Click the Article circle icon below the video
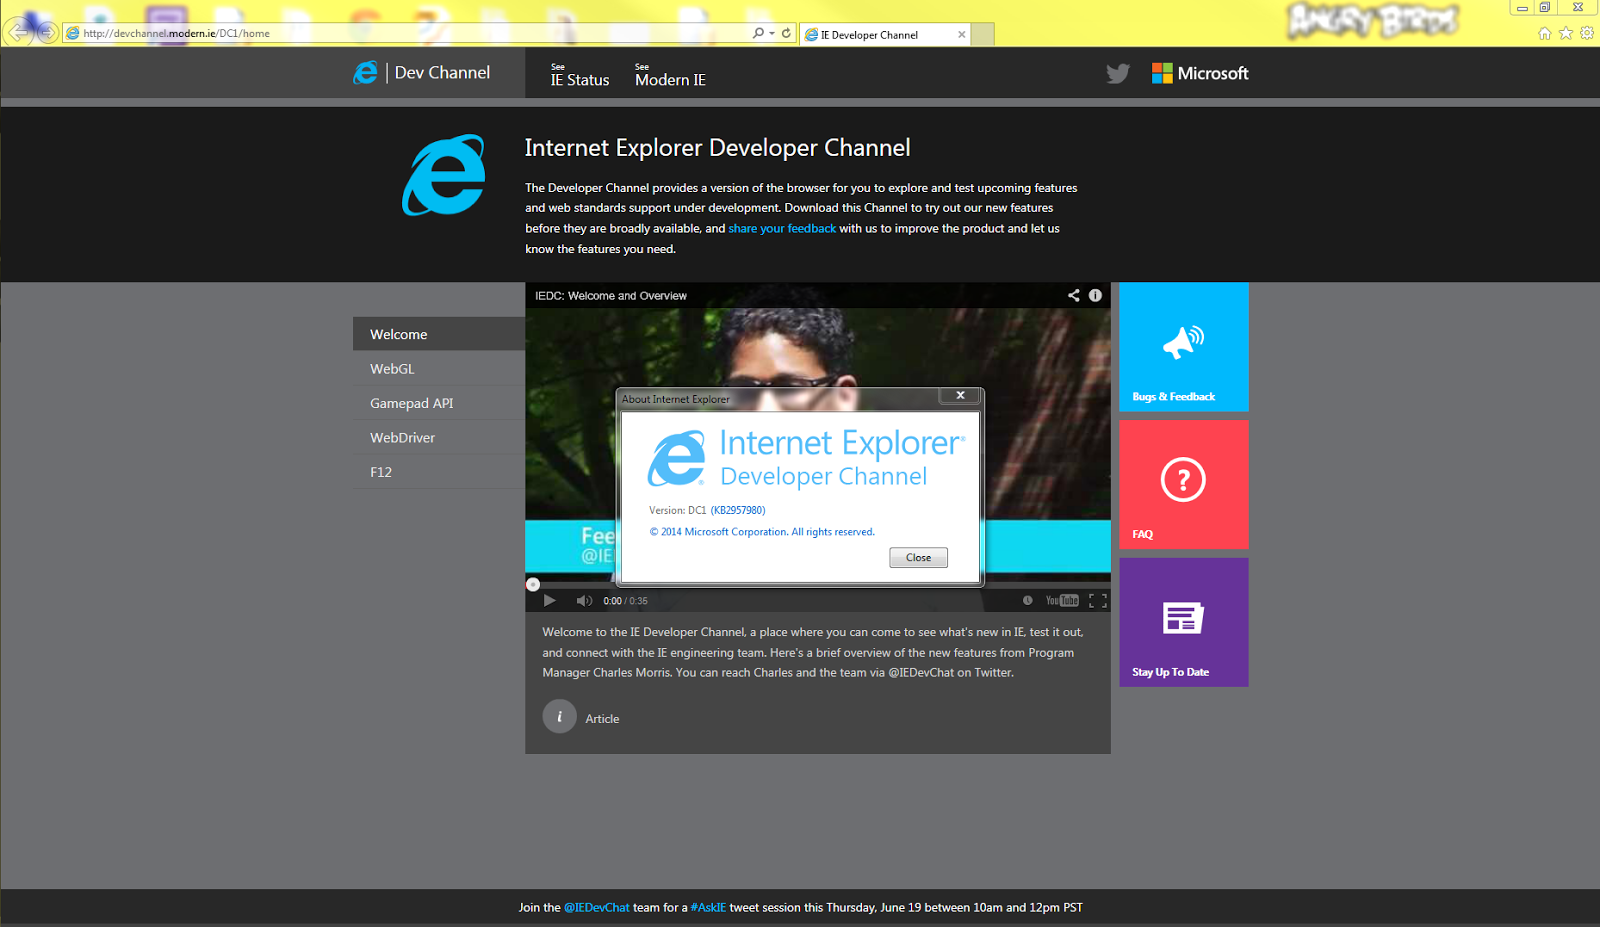The width and height of the screenshot is (1600, 927). 559,716
